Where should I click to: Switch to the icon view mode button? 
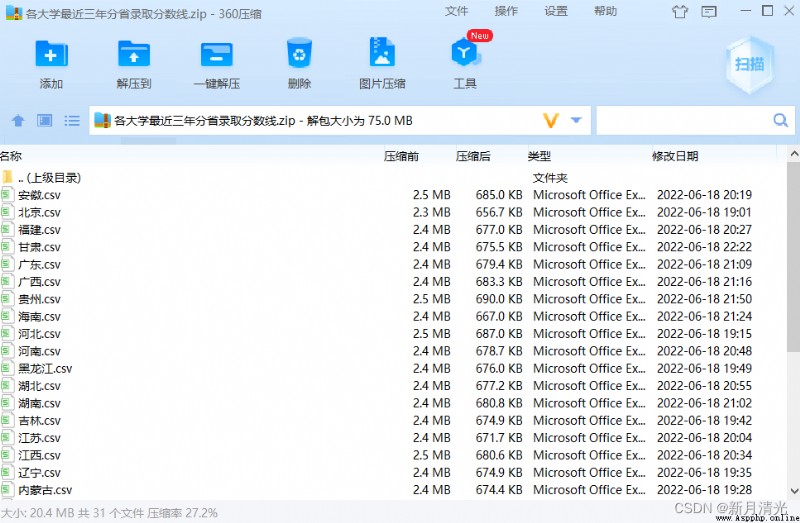pyautogui.click(x=45, y=120)
